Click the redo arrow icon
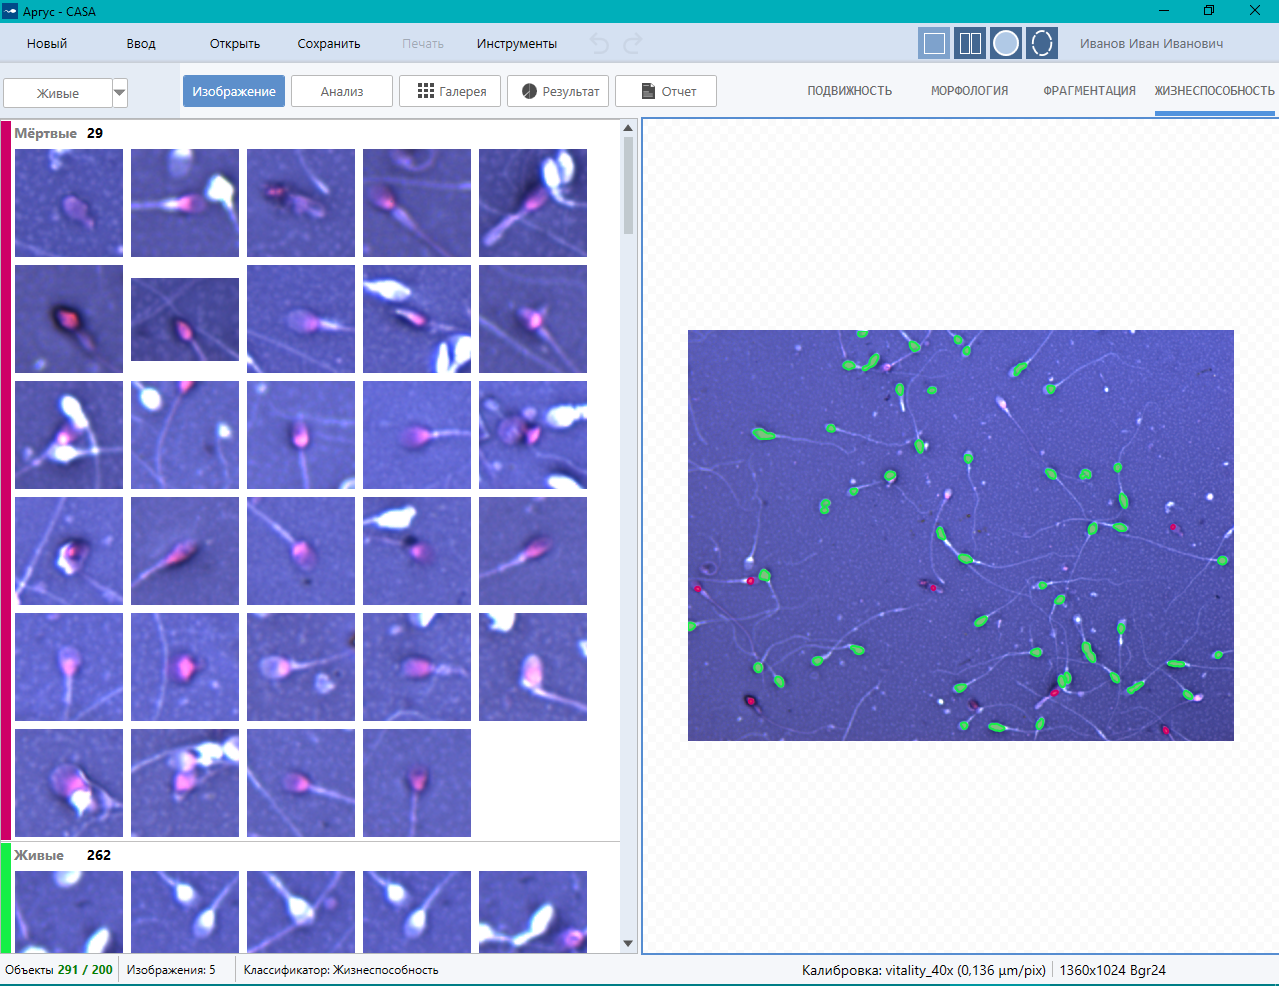 (x=633, y=44)
